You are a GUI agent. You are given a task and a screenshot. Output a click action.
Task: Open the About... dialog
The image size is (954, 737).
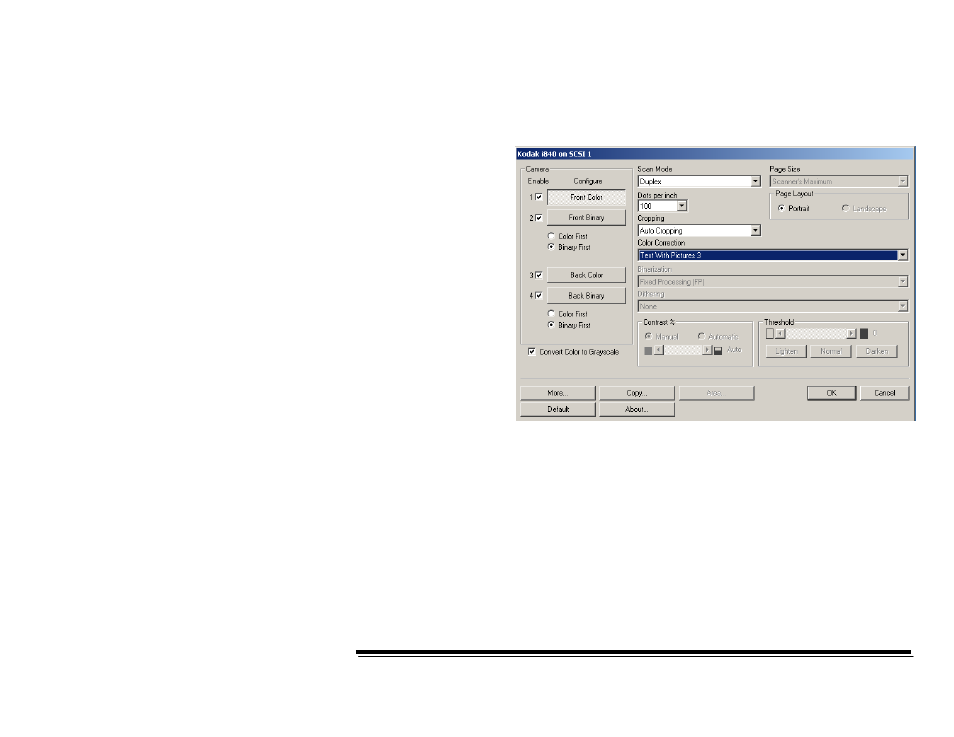pos(637,410)
